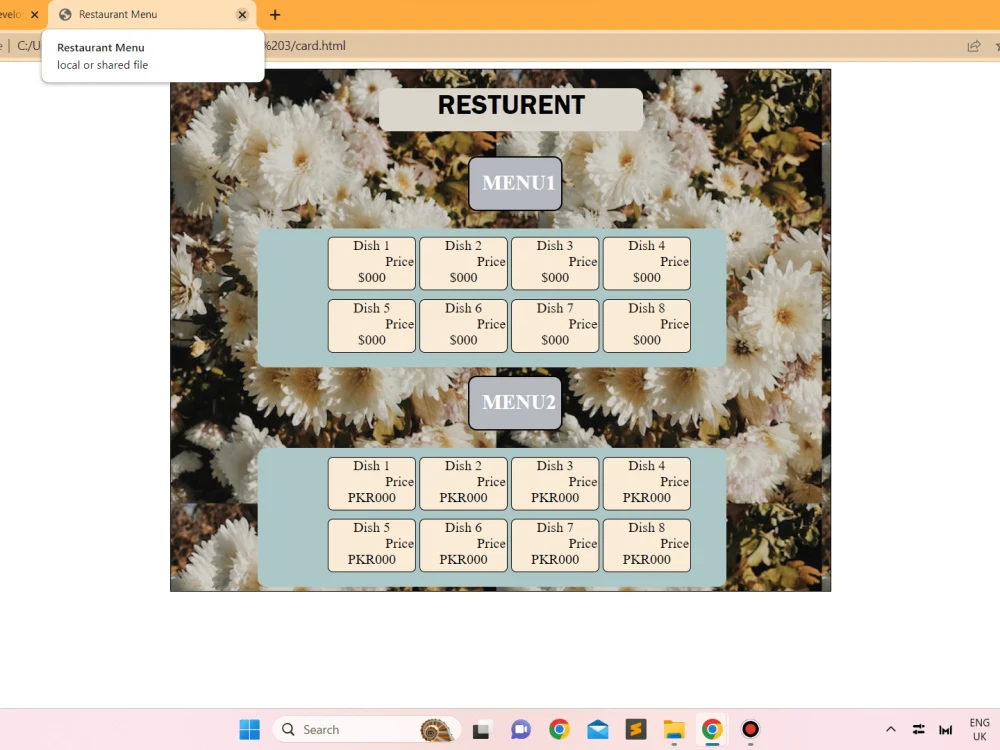Select Dish 2 card priced PKR000
1000x750 pixels.
464,483
